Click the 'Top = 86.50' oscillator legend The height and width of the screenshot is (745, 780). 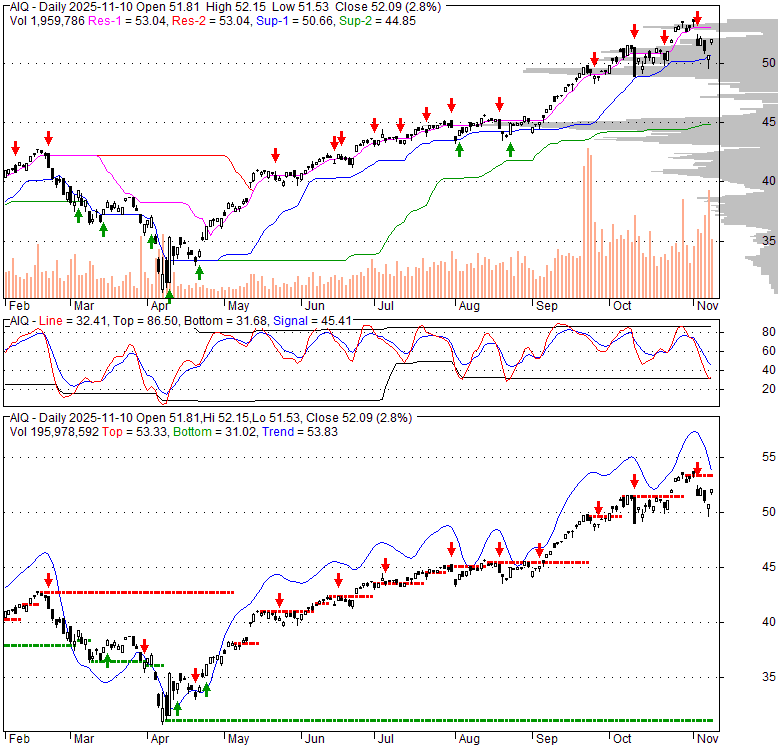[x=145, y=321]
